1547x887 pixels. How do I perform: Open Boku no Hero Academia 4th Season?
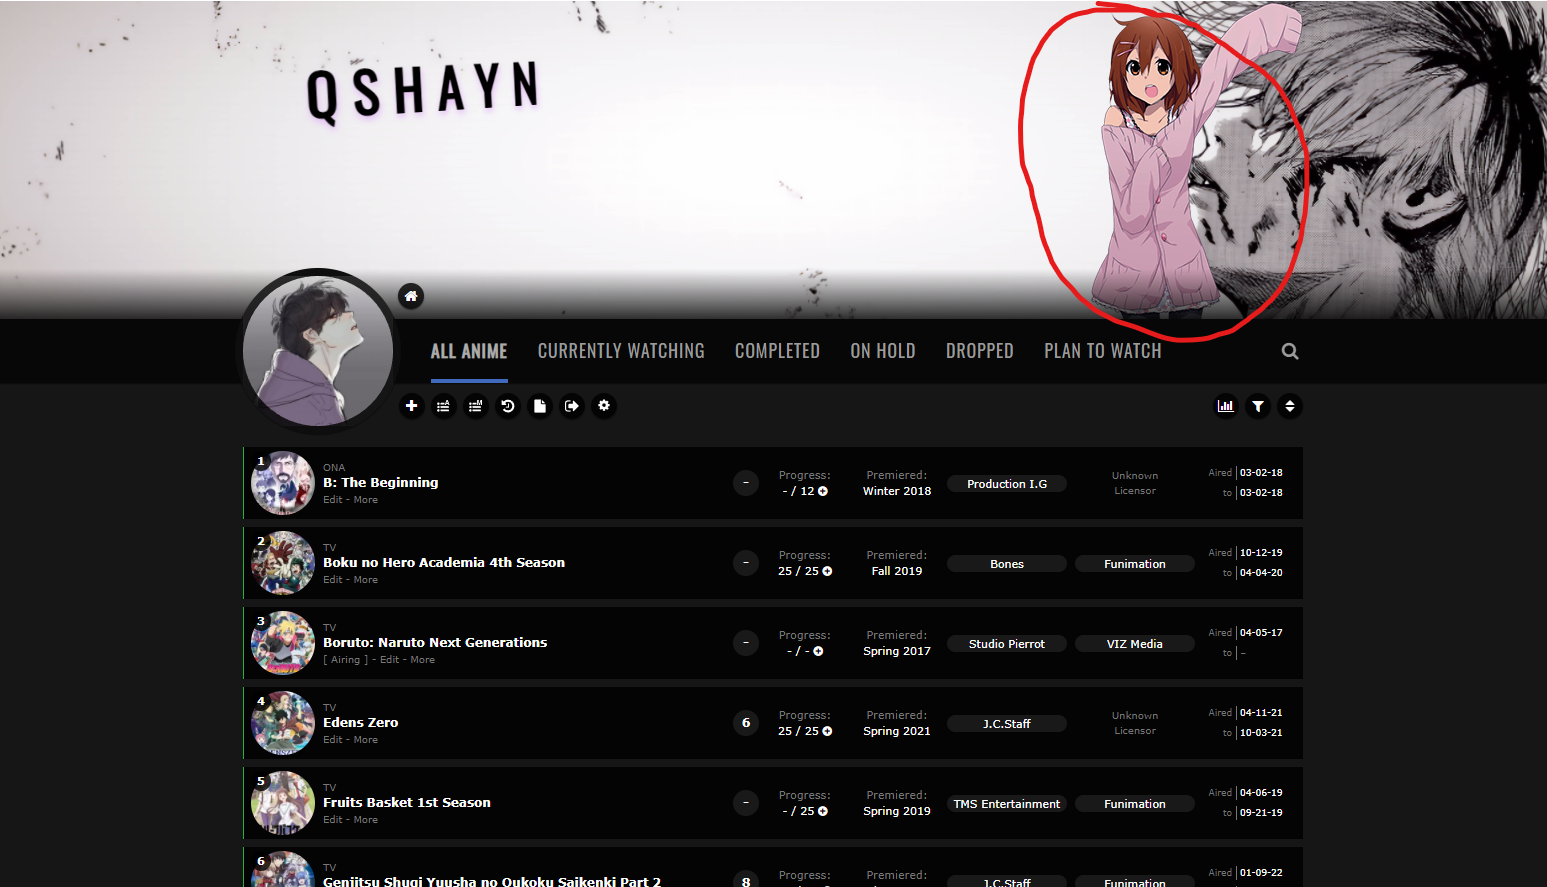coord(444,562)
